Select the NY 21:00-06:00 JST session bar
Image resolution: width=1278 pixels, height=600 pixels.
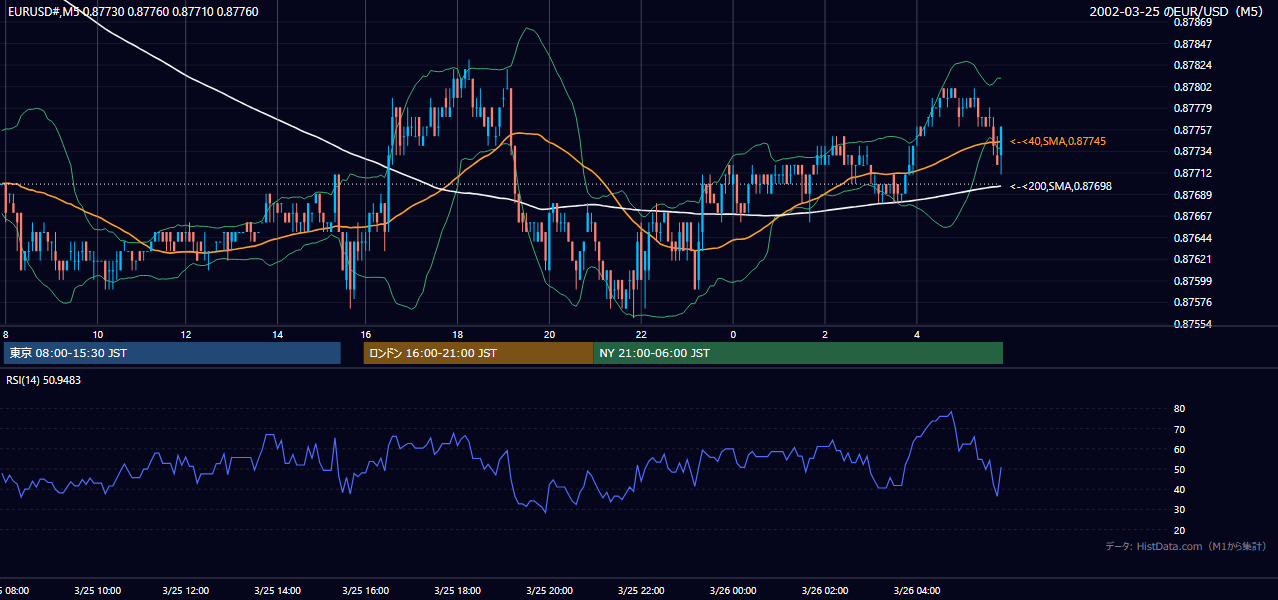[798, 353]
